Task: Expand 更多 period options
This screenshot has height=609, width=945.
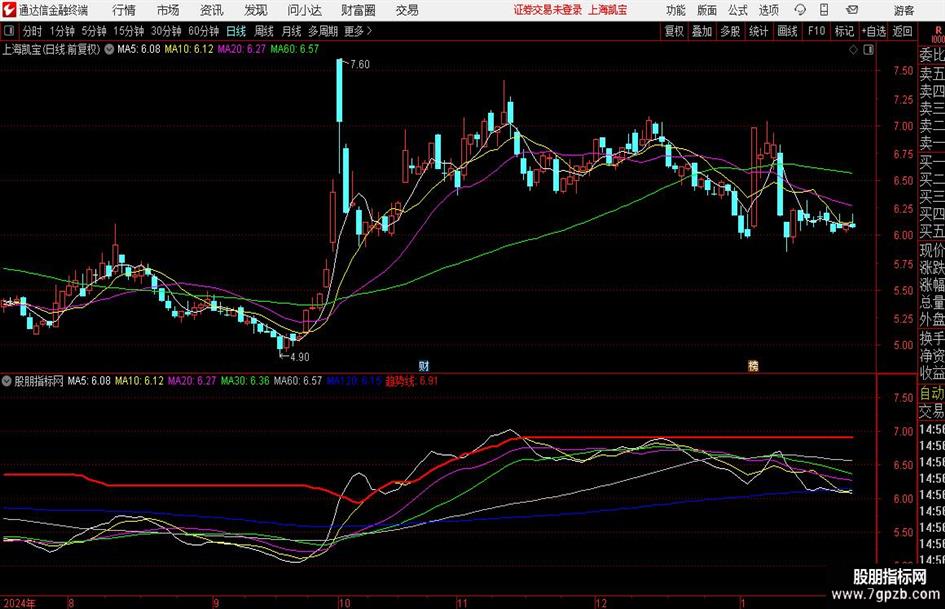Action: click(x=358, y=31)
